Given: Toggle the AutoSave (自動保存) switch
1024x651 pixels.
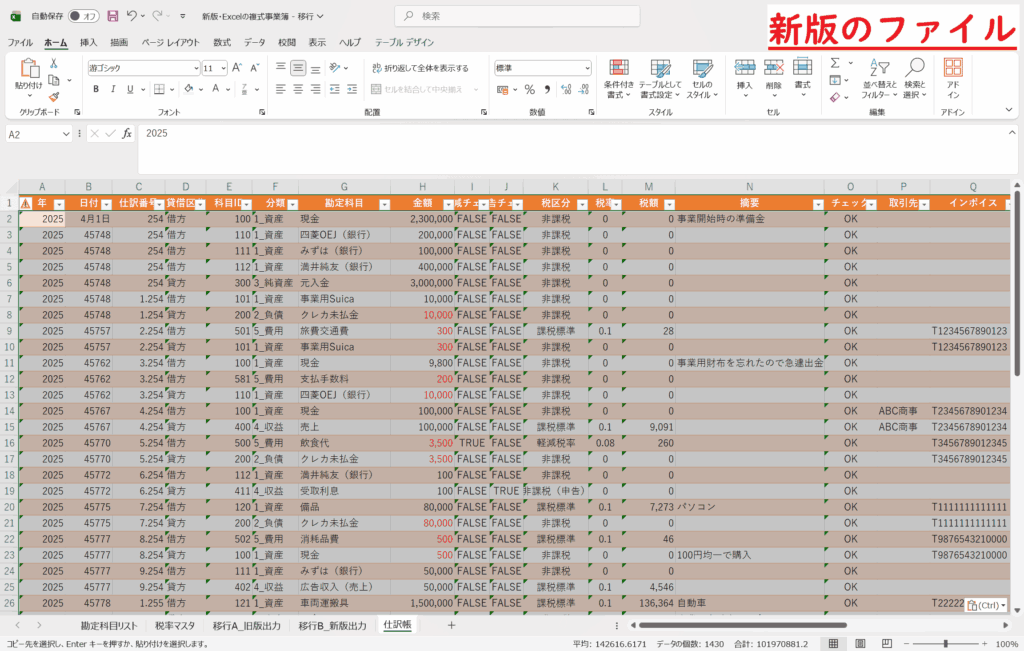Looking at the screenshot, I should (x=88, y=16).
